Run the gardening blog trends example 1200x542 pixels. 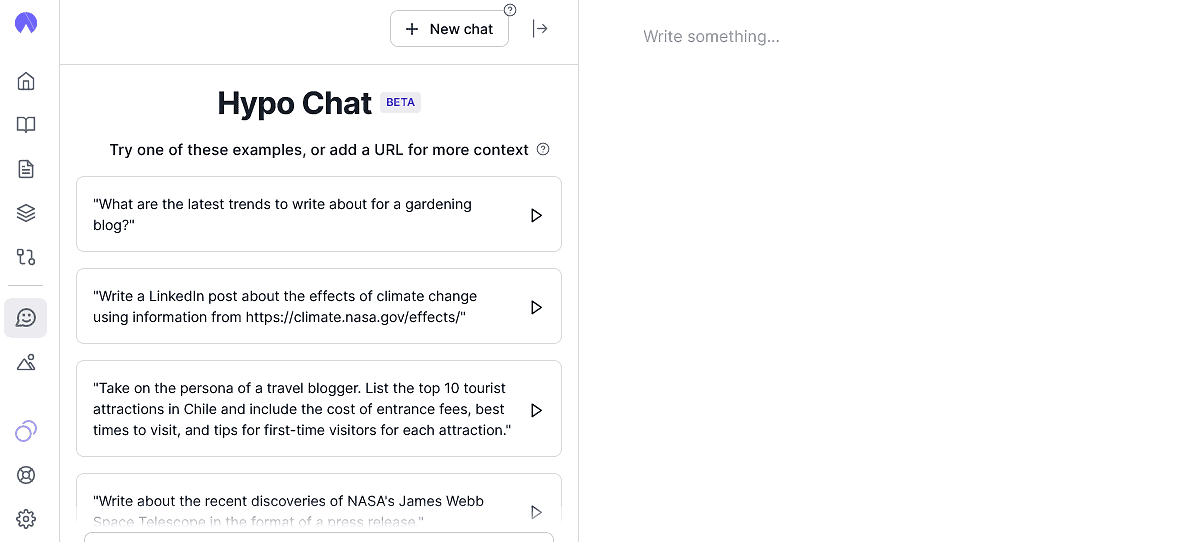536,215
